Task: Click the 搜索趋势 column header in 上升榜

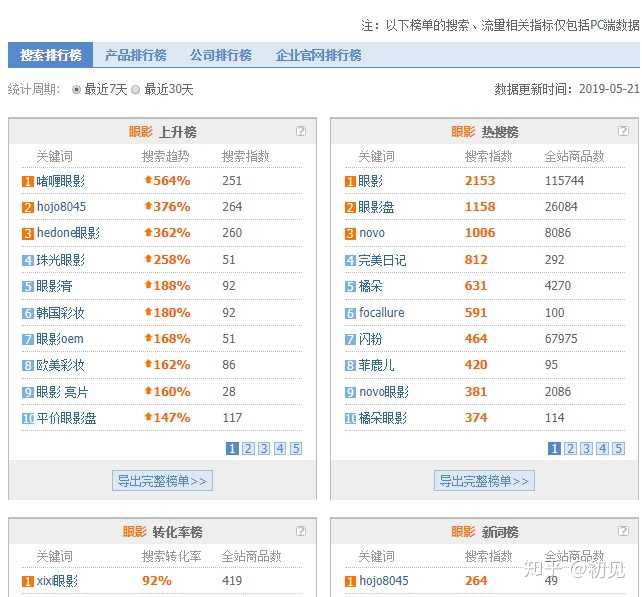Action: [165, 156]
